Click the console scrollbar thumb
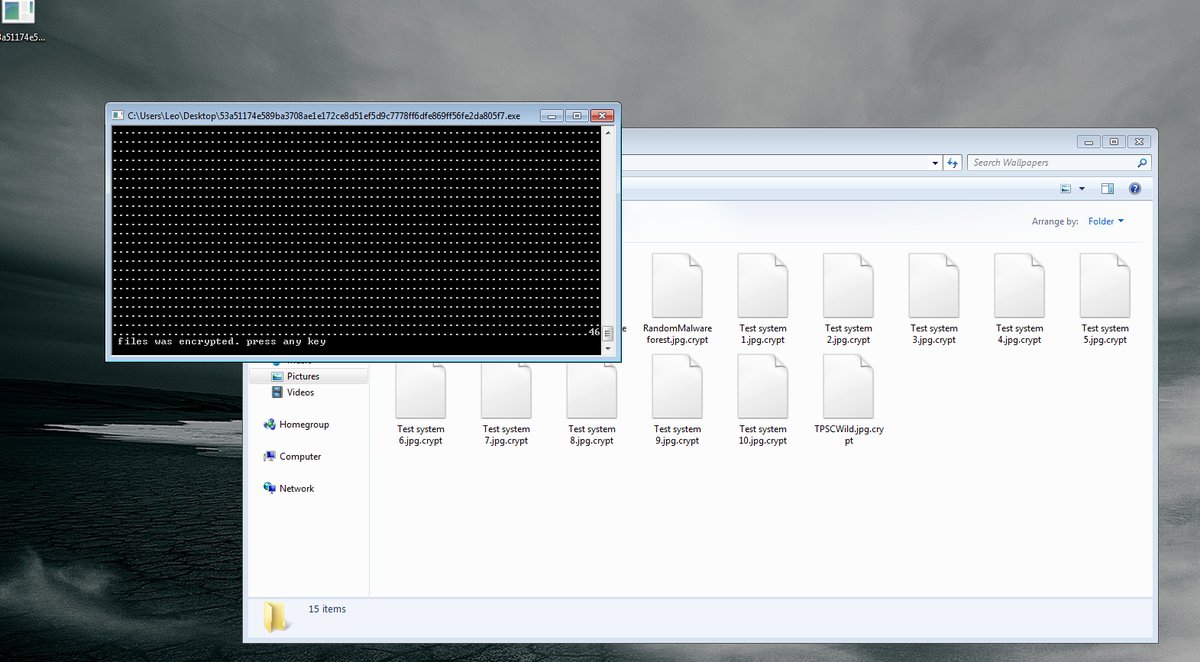 (608, 335)
